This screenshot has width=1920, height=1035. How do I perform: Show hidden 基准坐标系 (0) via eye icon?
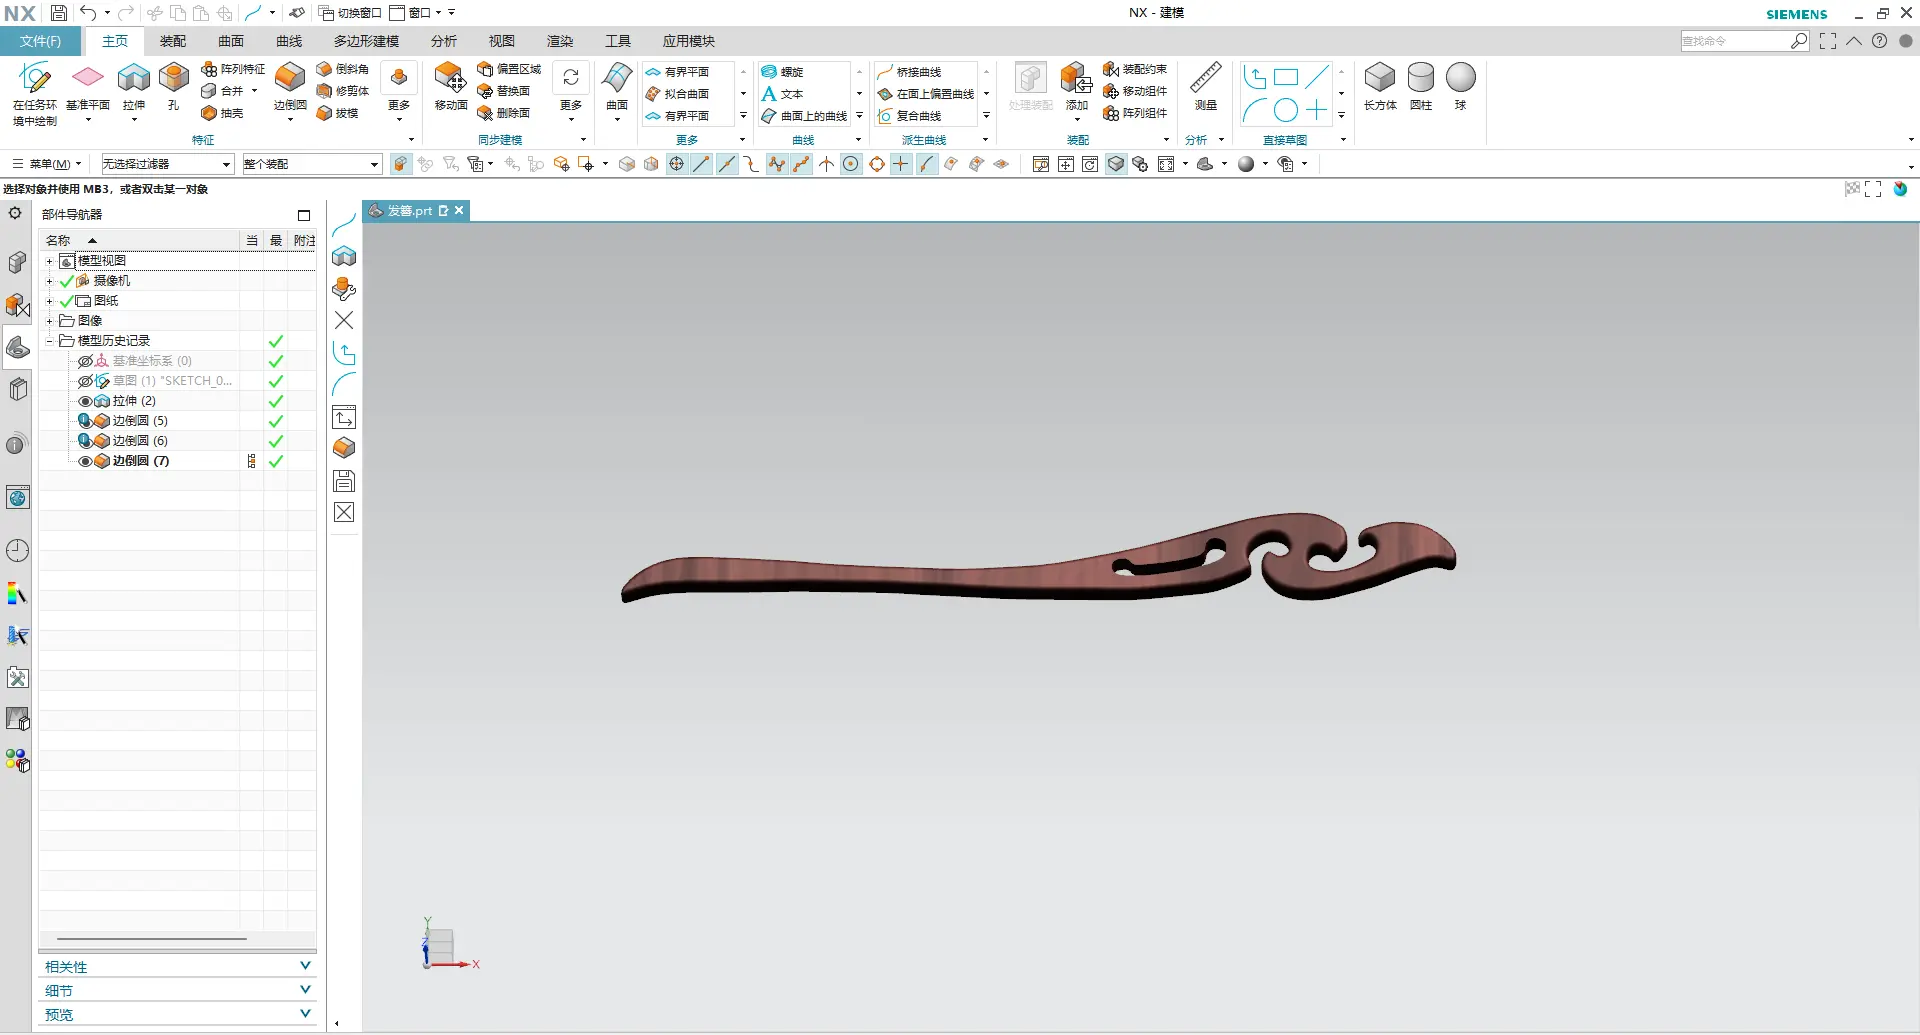[x=85, y=361]
